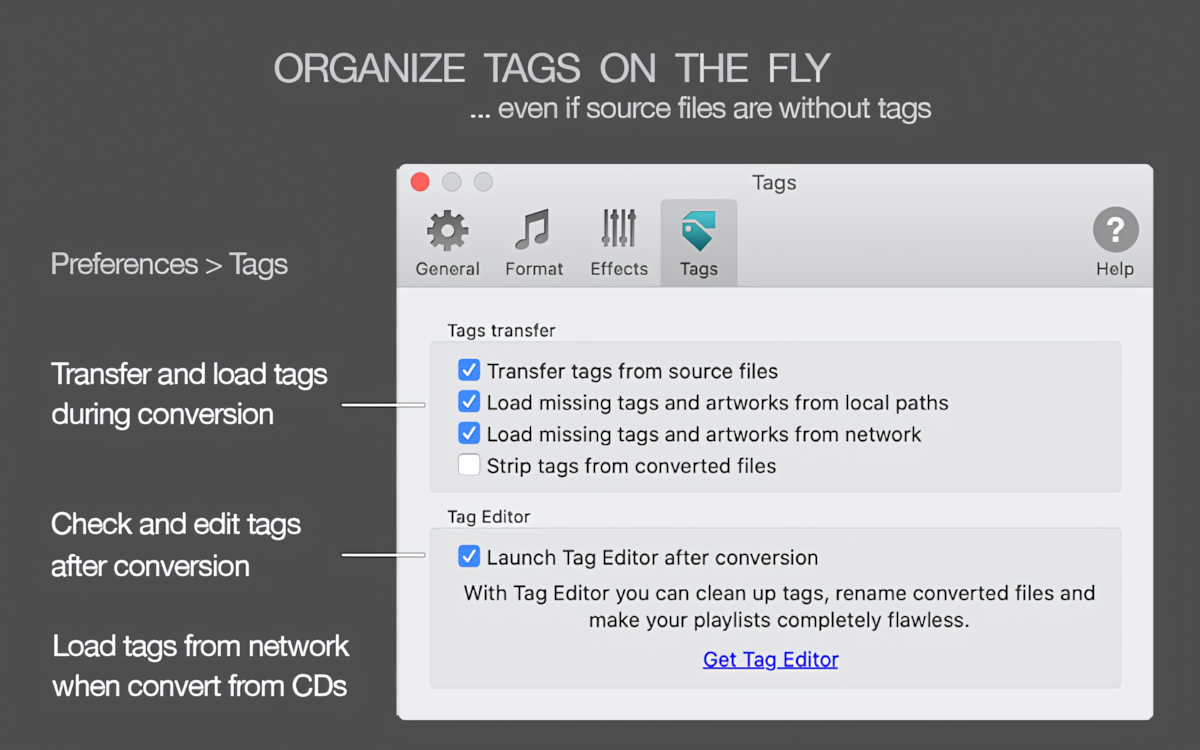This screenshot has width=1200, height=750.
Task: Switch to the General tab
Action: click(x=446, y=242)
